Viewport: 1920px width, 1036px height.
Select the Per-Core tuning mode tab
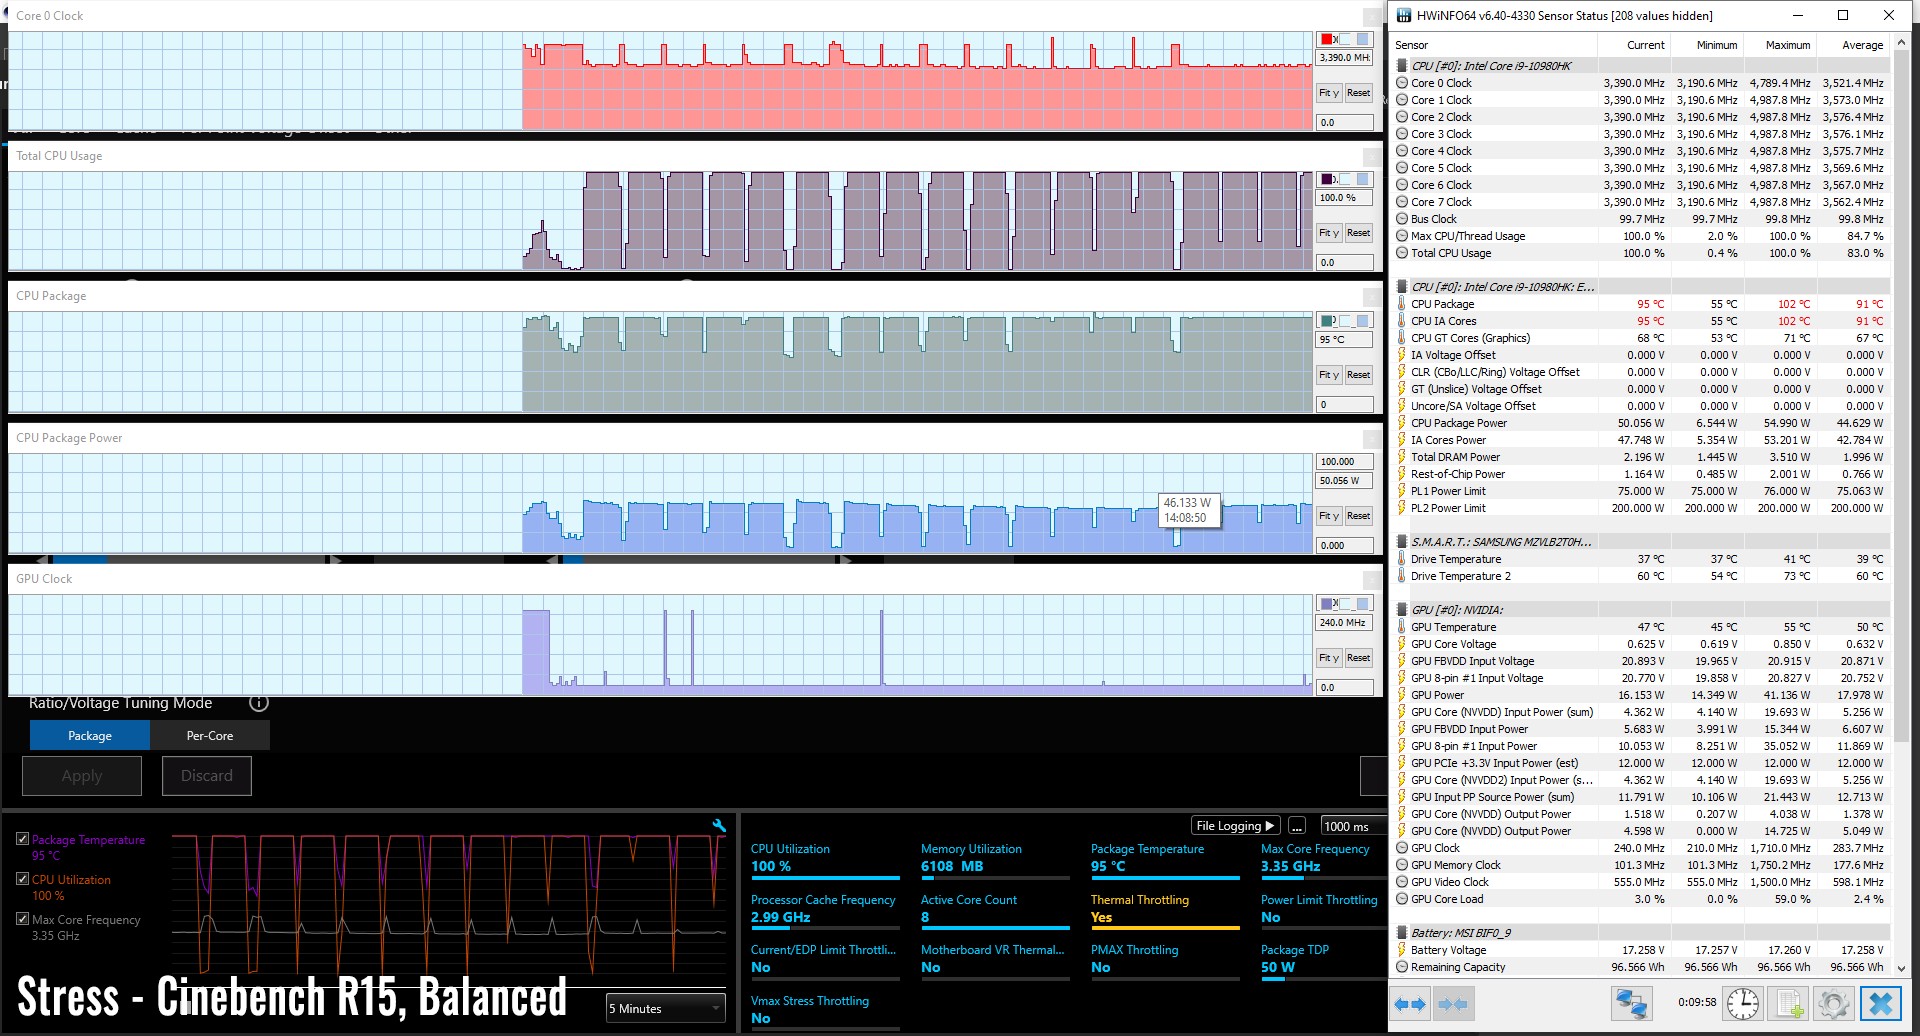[x=209, y=736]
